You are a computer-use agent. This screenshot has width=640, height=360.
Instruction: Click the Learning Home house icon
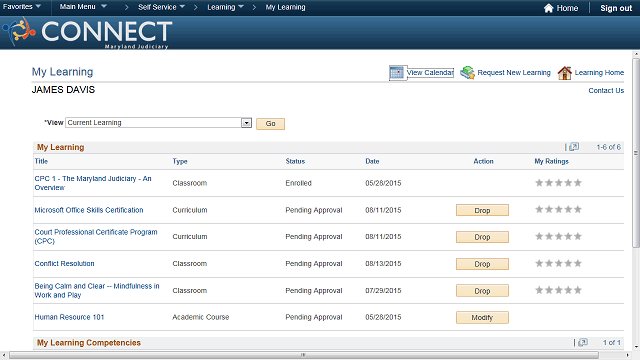(x=564, y=73)
